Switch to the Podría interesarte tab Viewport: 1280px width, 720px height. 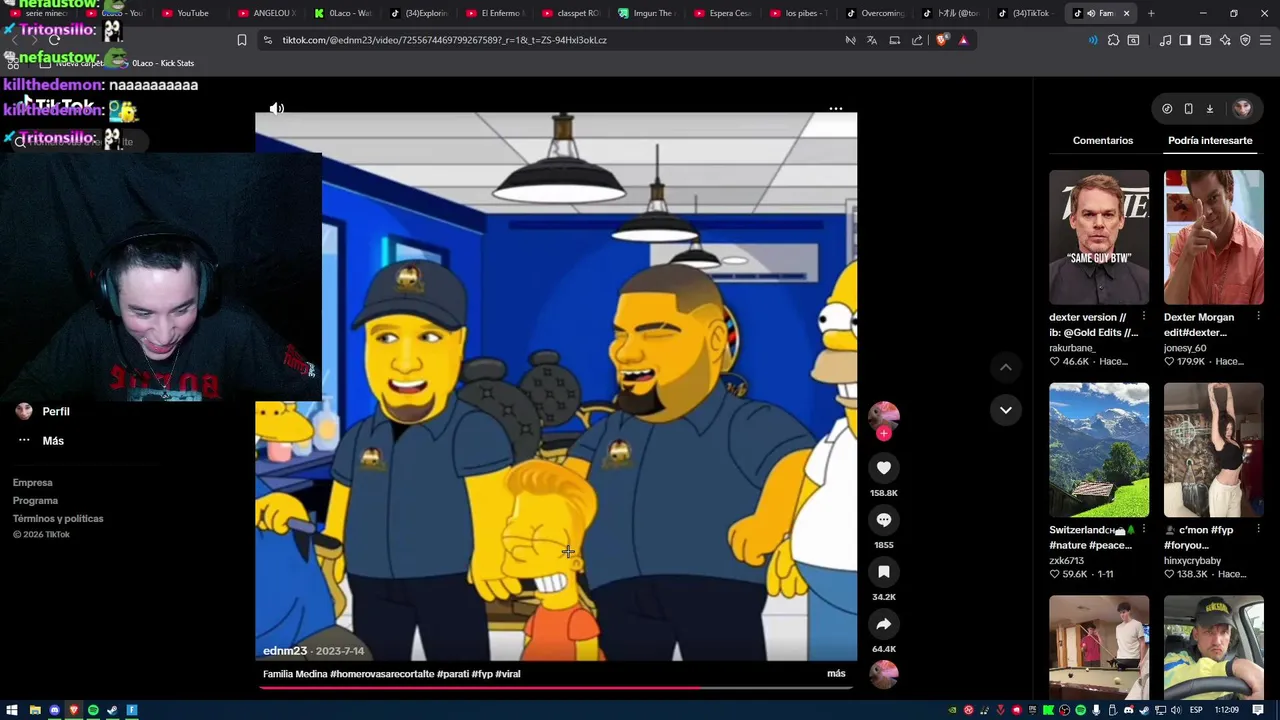(1210, 140)
